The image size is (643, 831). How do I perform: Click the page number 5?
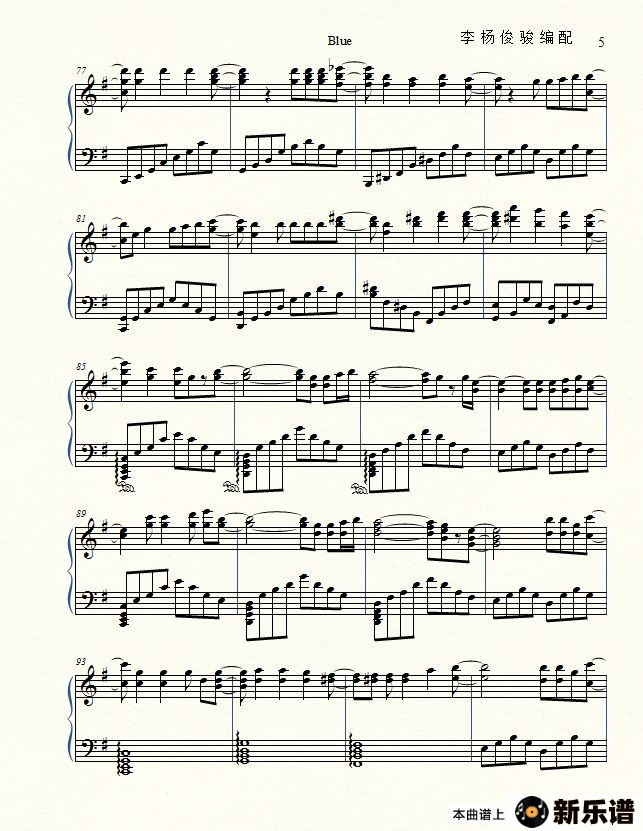pos(601,42)
